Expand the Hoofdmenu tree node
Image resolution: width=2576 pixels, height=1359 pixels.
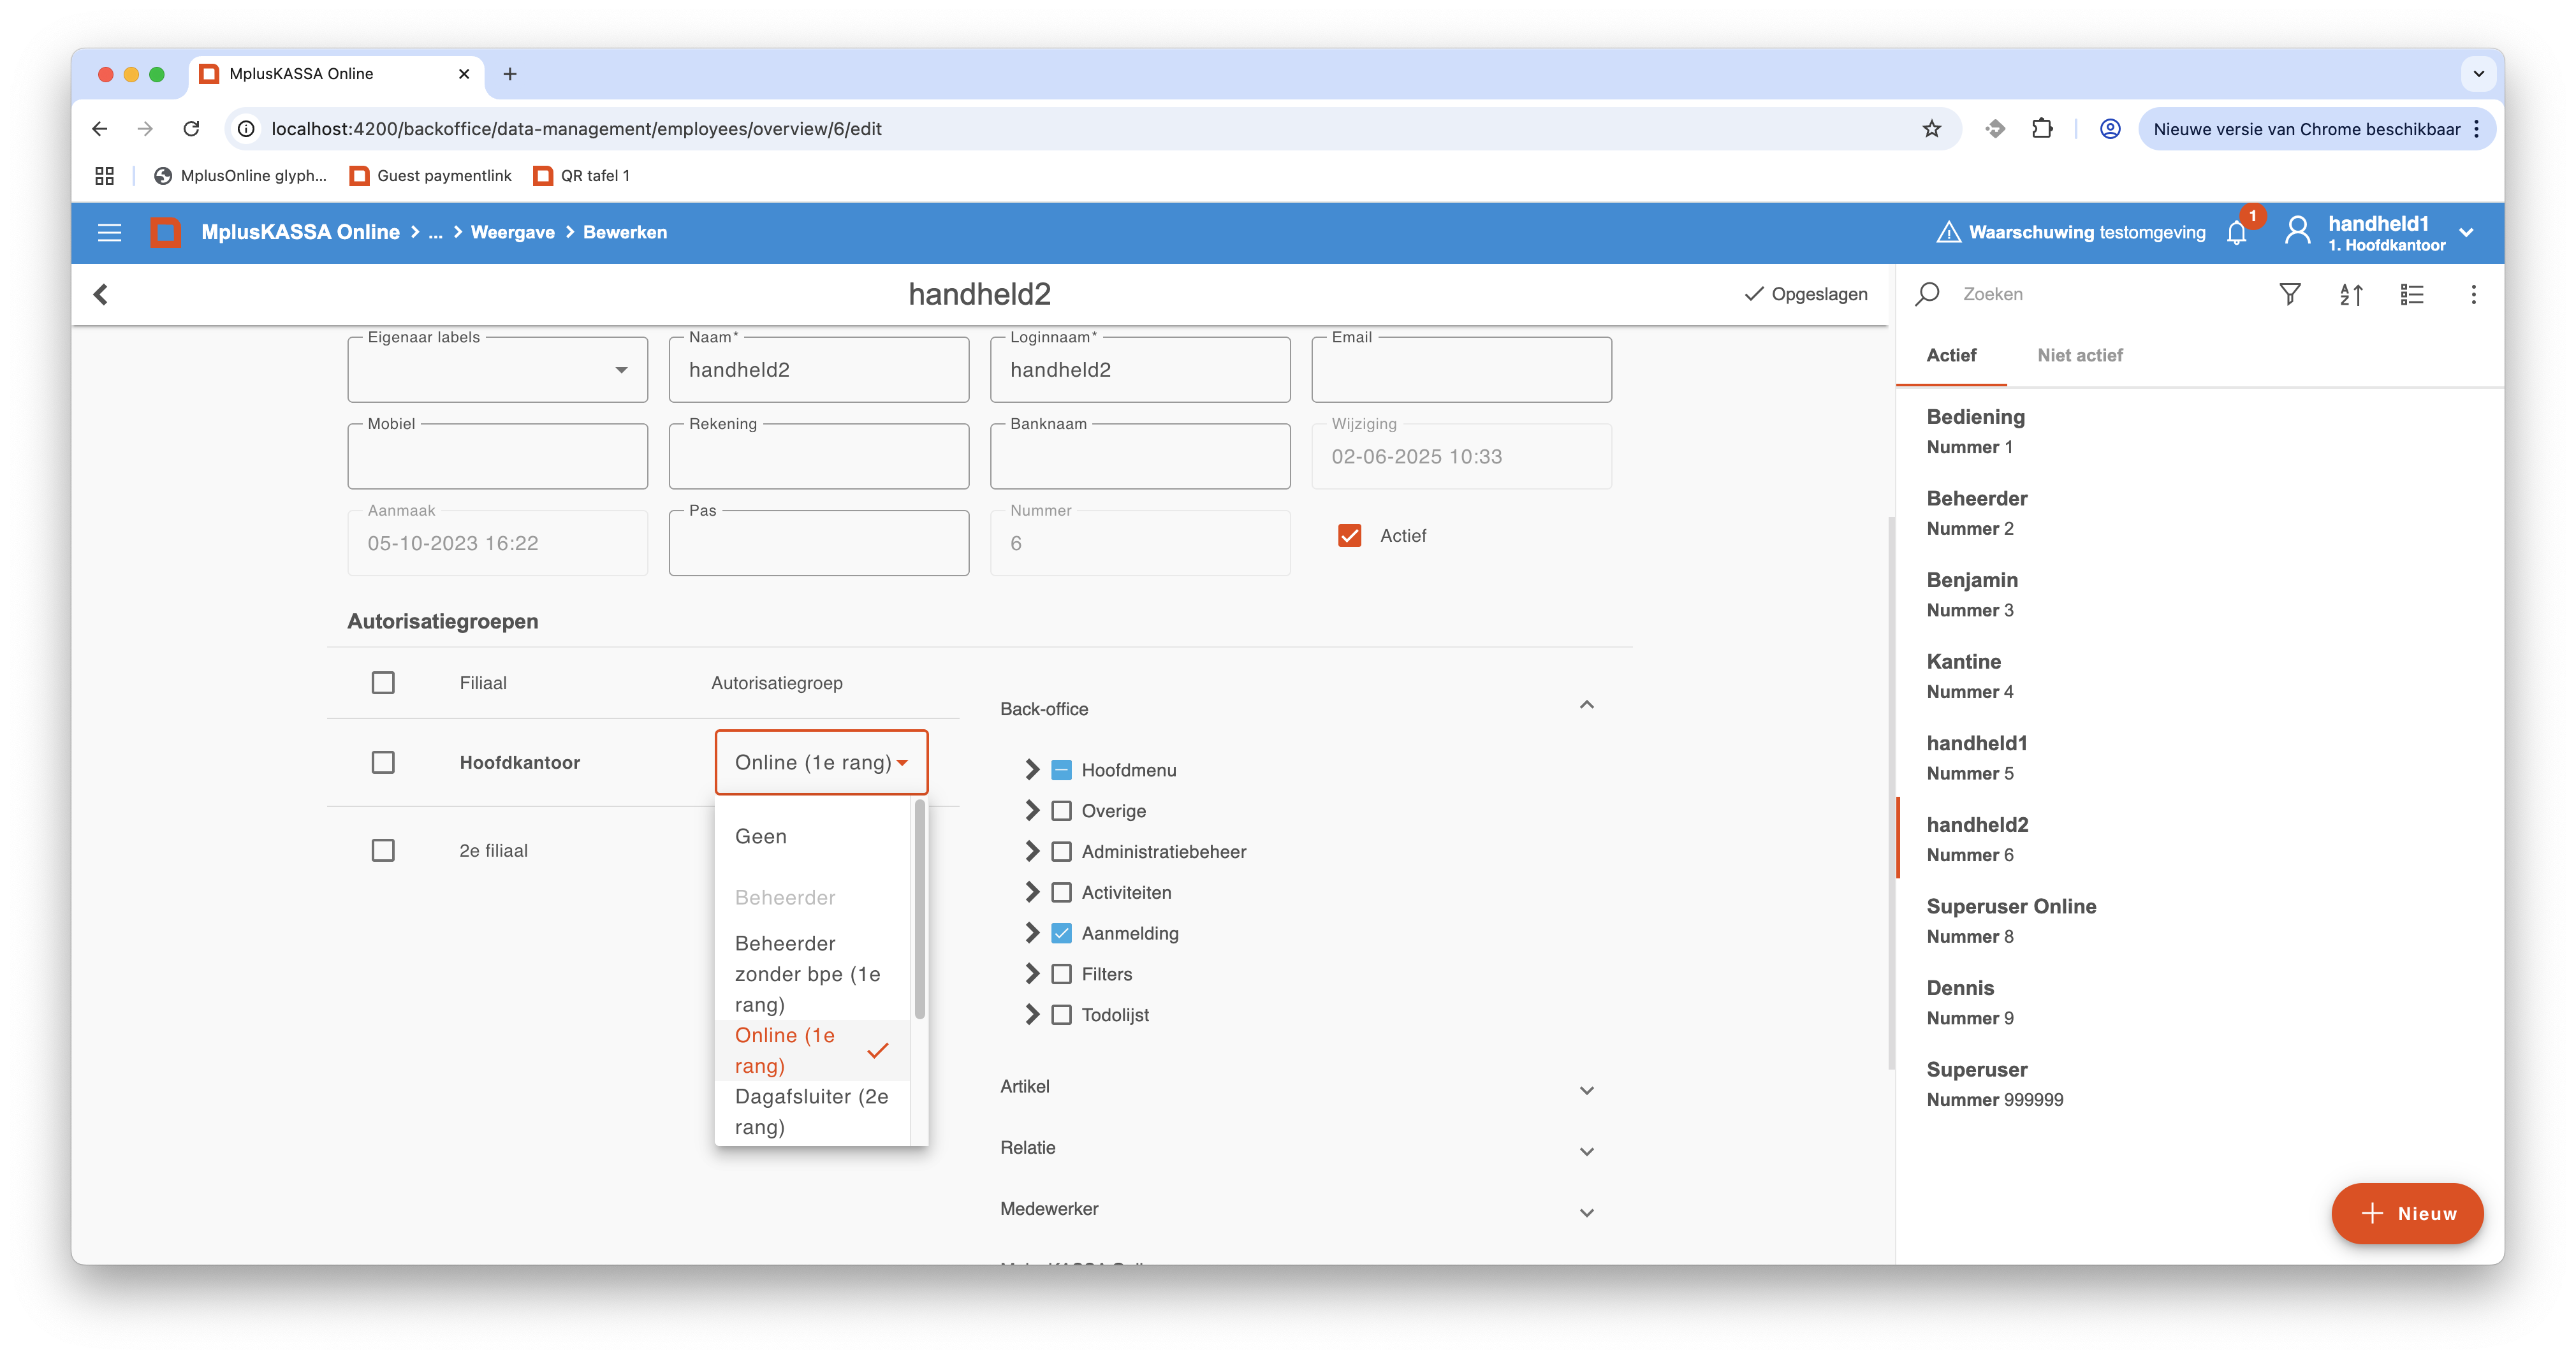coord(1032,770)
